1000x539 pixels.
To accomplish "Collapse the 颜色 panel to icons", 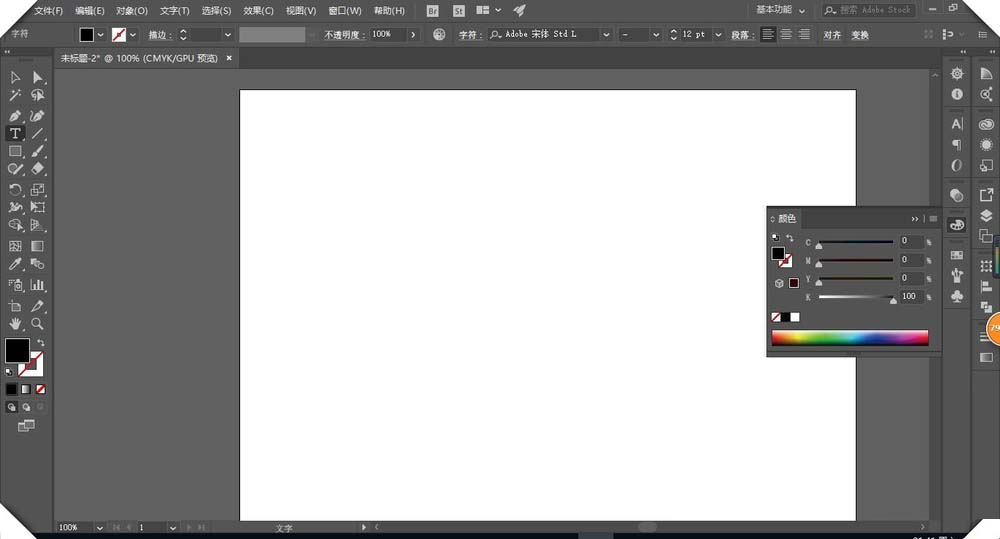I will [915, 219].
